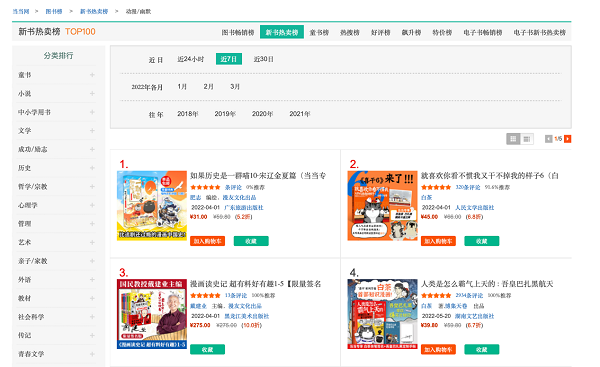Open cover image of 就喜欢你看不惯我 book
The image size is (600, 367).
coord(382,206)
